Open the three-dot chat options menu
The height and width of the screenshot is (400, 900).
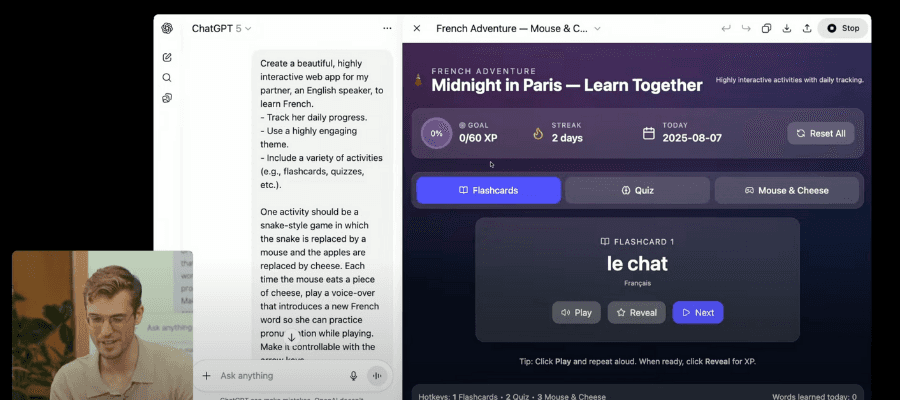(x=387, y=28)
